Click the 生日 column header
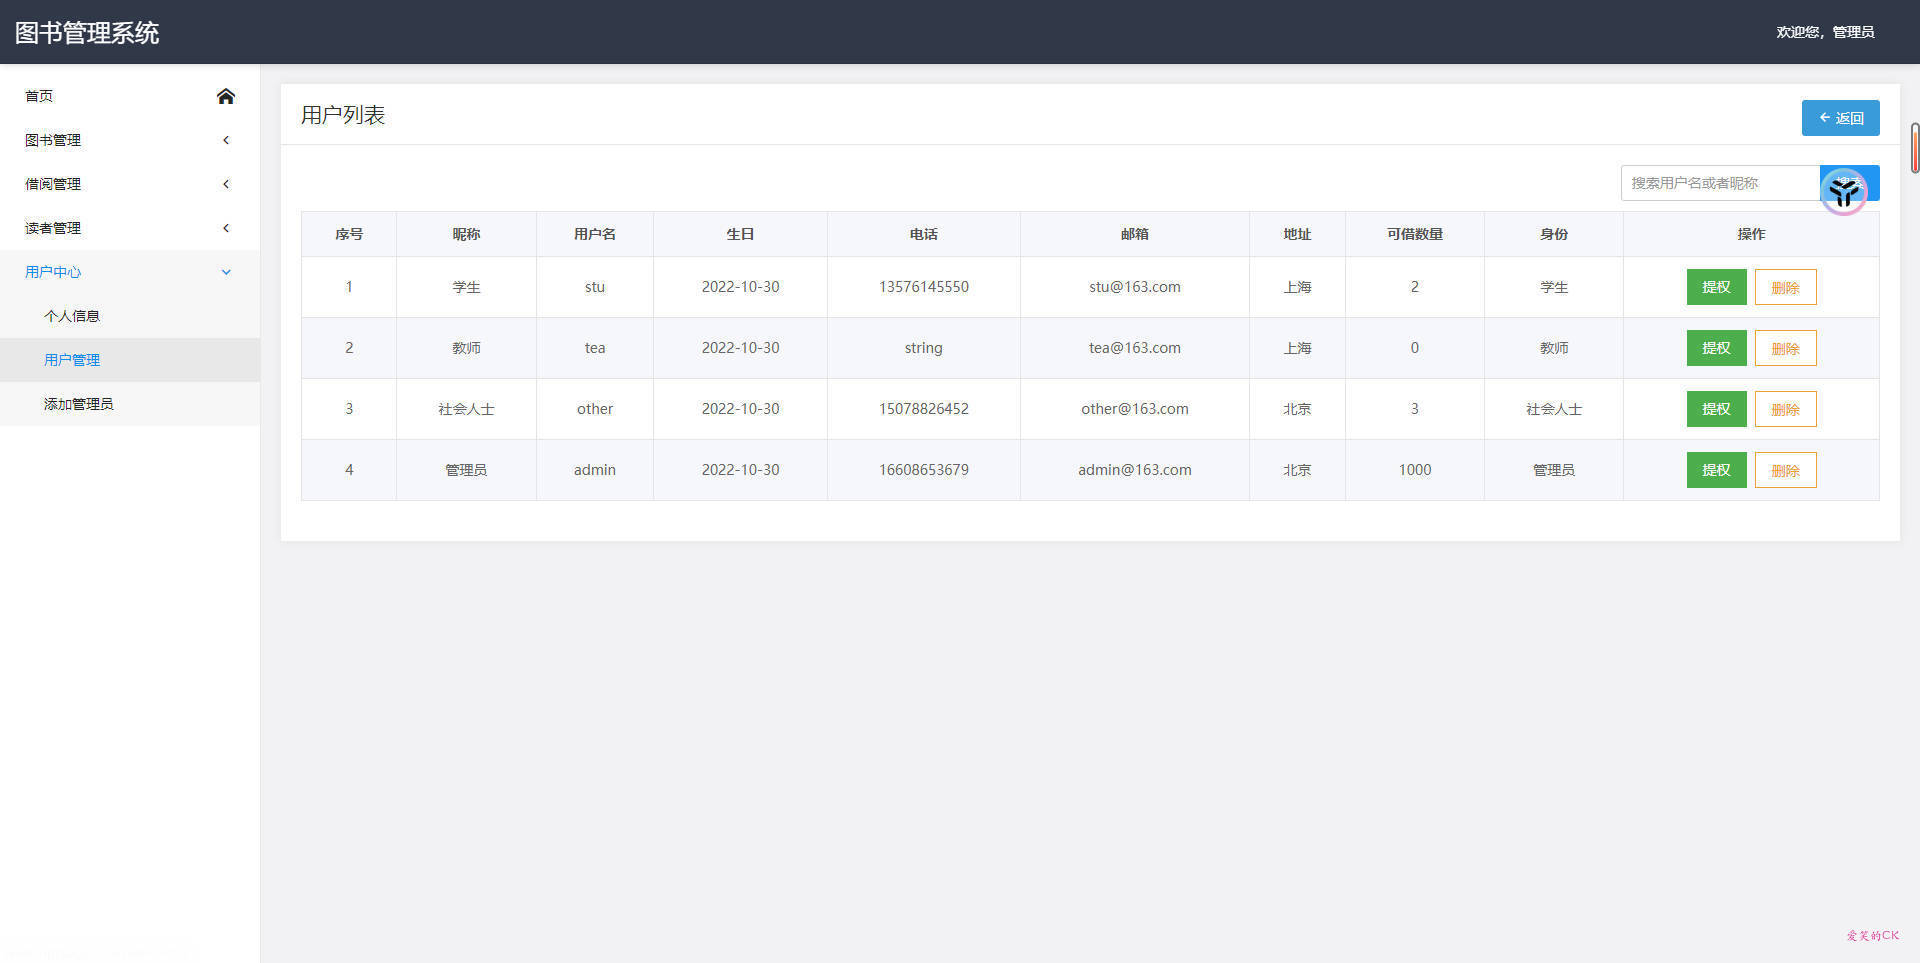Viewport: 1920px width, 963px height. coord(740,234)
